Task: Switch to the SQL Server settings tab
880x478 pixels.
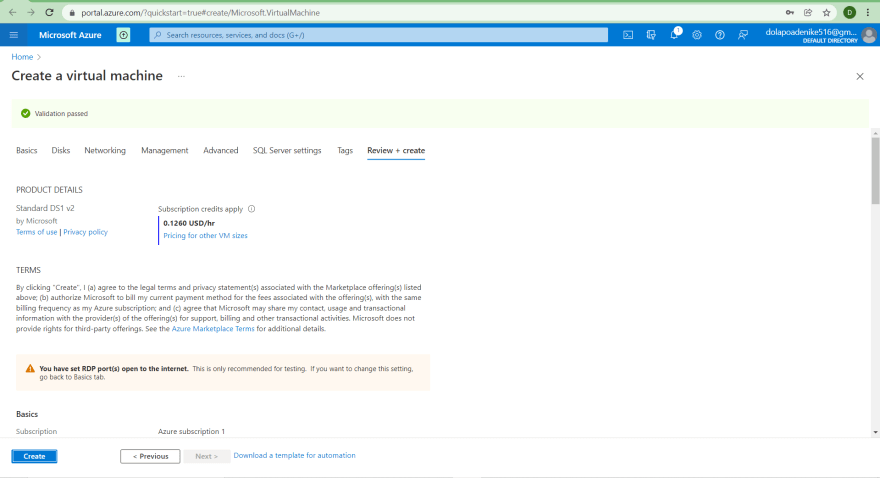Action: [x=287, y=150]
